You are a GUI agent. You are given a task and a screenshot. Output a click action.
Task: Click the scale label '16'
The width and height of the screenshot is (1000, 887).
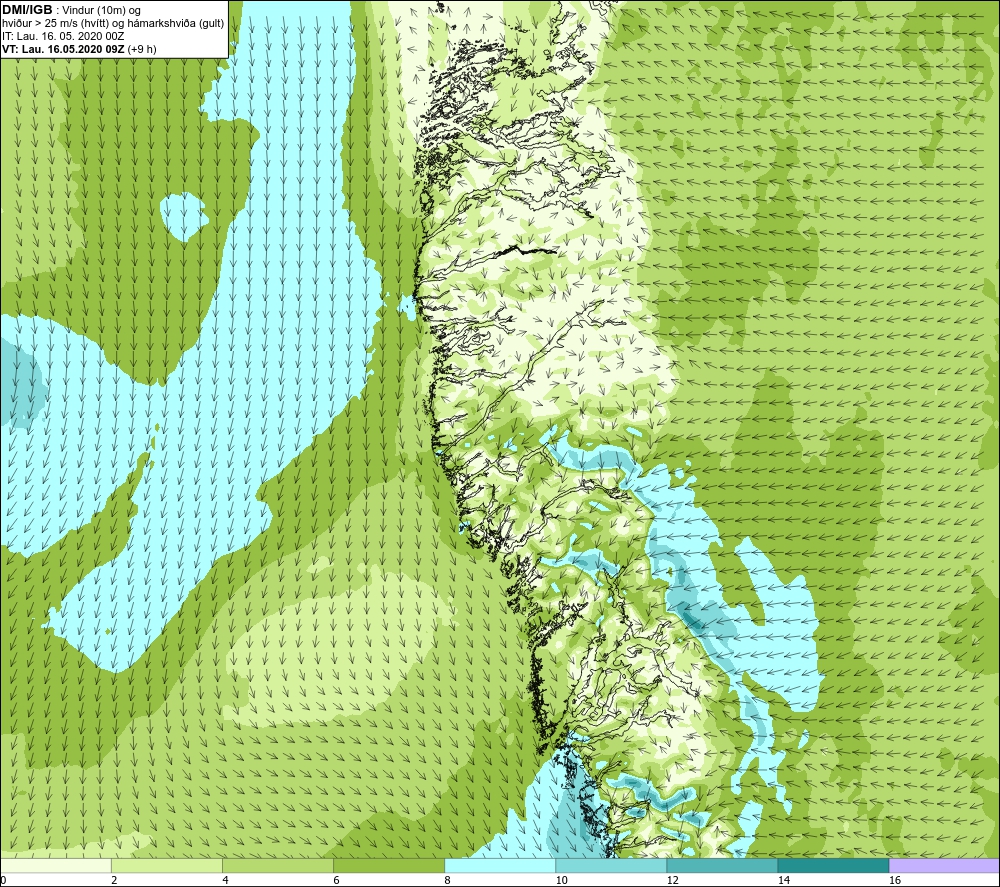pyautogui.click(x=895, y=880)
